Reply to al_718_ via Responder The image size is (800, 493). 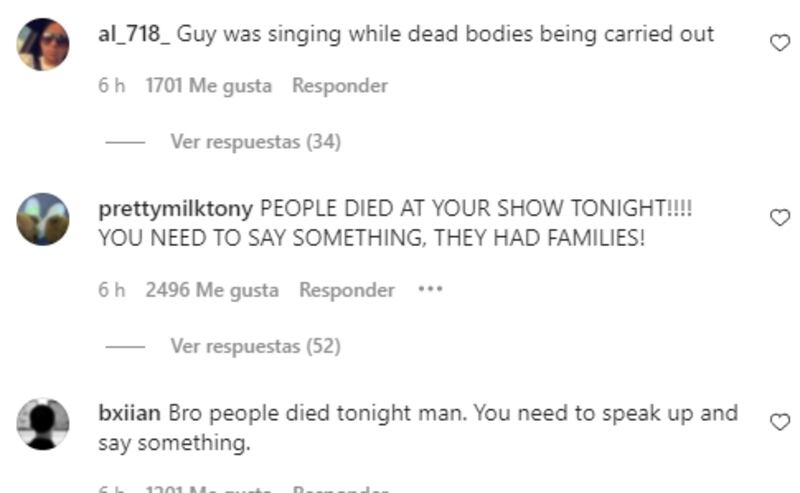click(340, 86)
